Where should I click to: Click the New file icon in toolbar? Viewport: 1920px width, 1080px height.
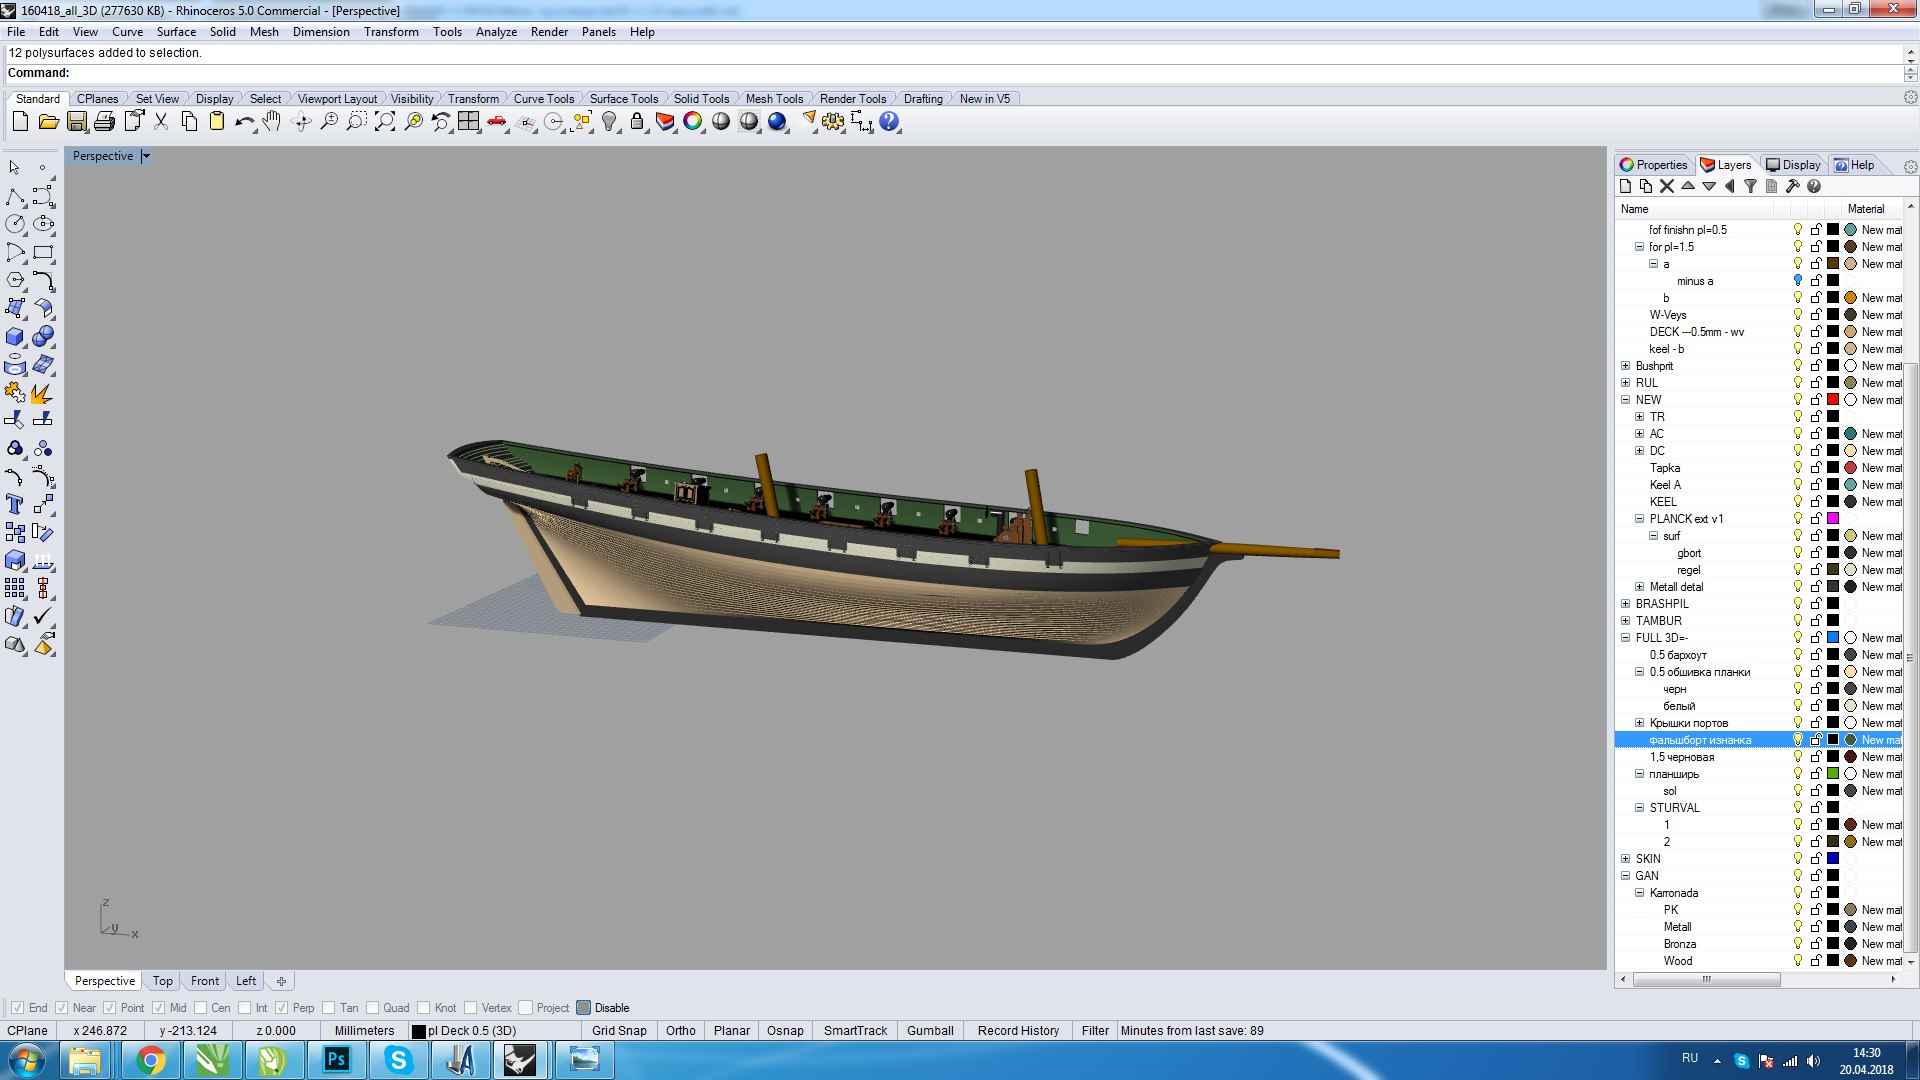[20, 122]
